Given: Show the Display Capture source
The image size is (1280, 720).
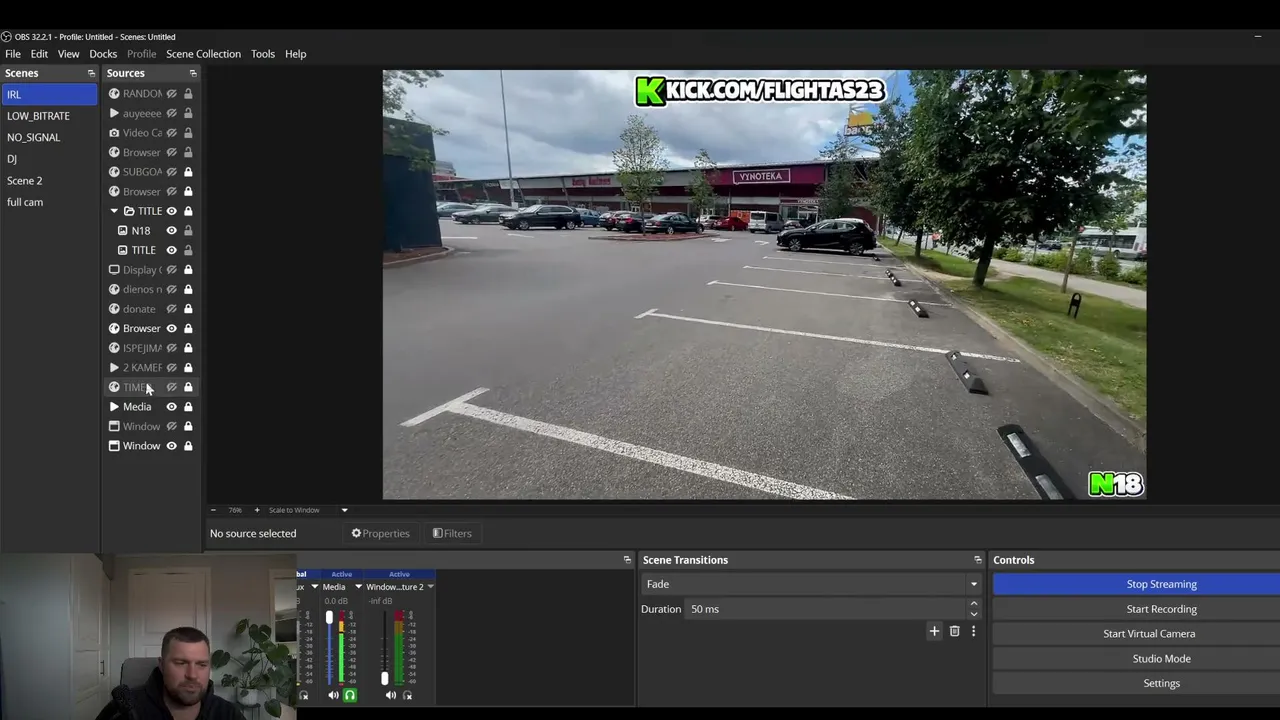Looking at the screenshot, I should 171,270.
